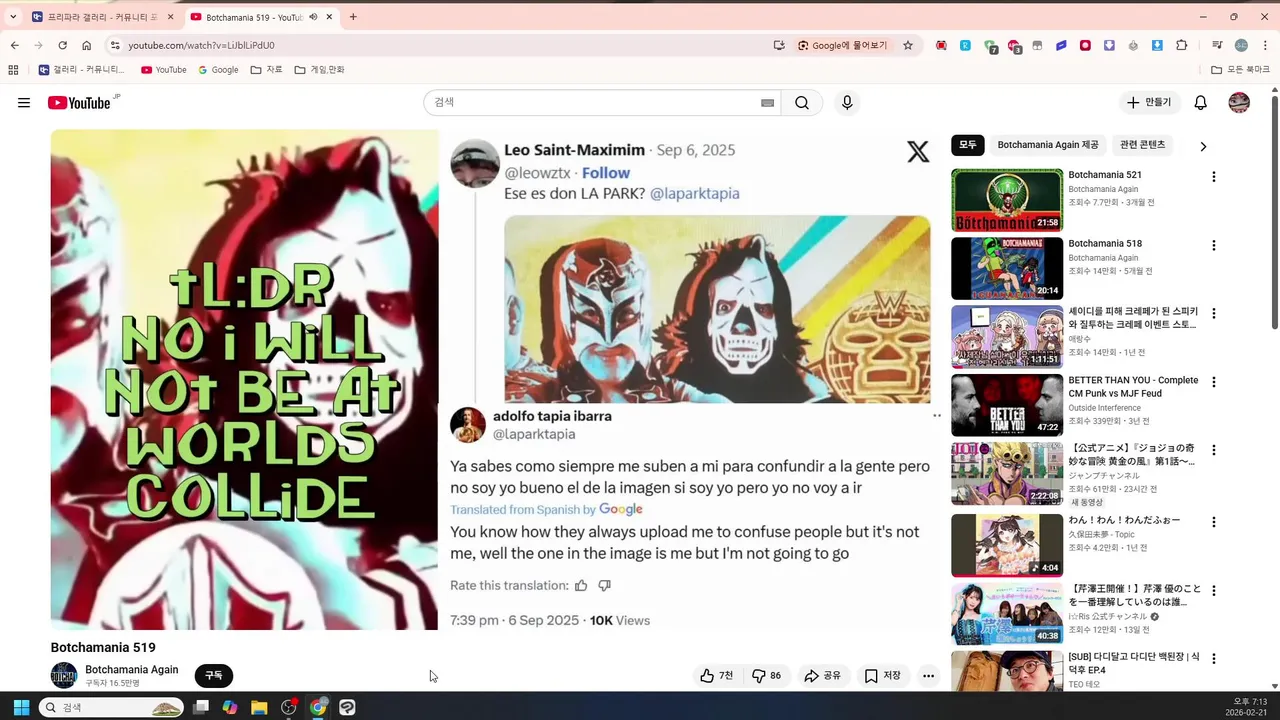The image size is (1280, 720).
Task: Open the Chrome three-dot menu
Action: point(1265,45)
